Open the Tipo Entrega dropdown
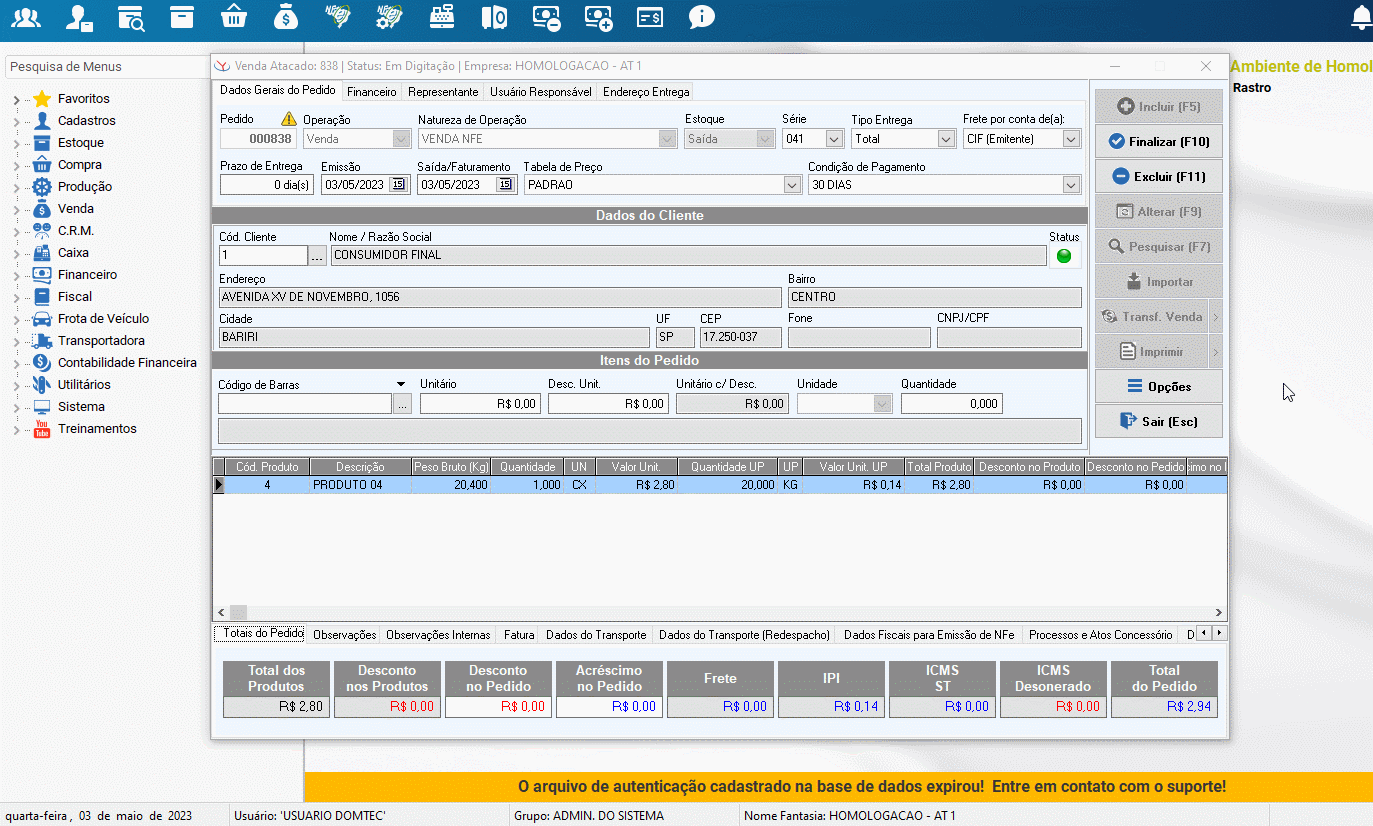1373x826 pixels. pos(947,139)
